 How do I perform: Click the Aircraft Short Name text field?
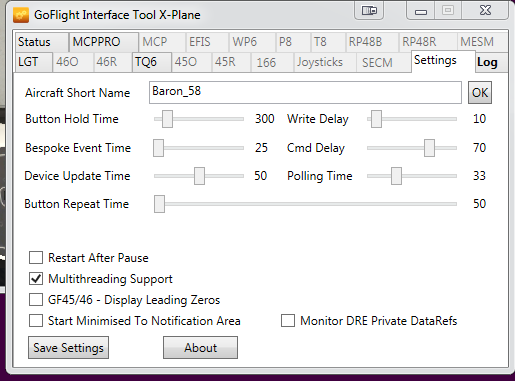pyautogui.click(x=305, y=92)
